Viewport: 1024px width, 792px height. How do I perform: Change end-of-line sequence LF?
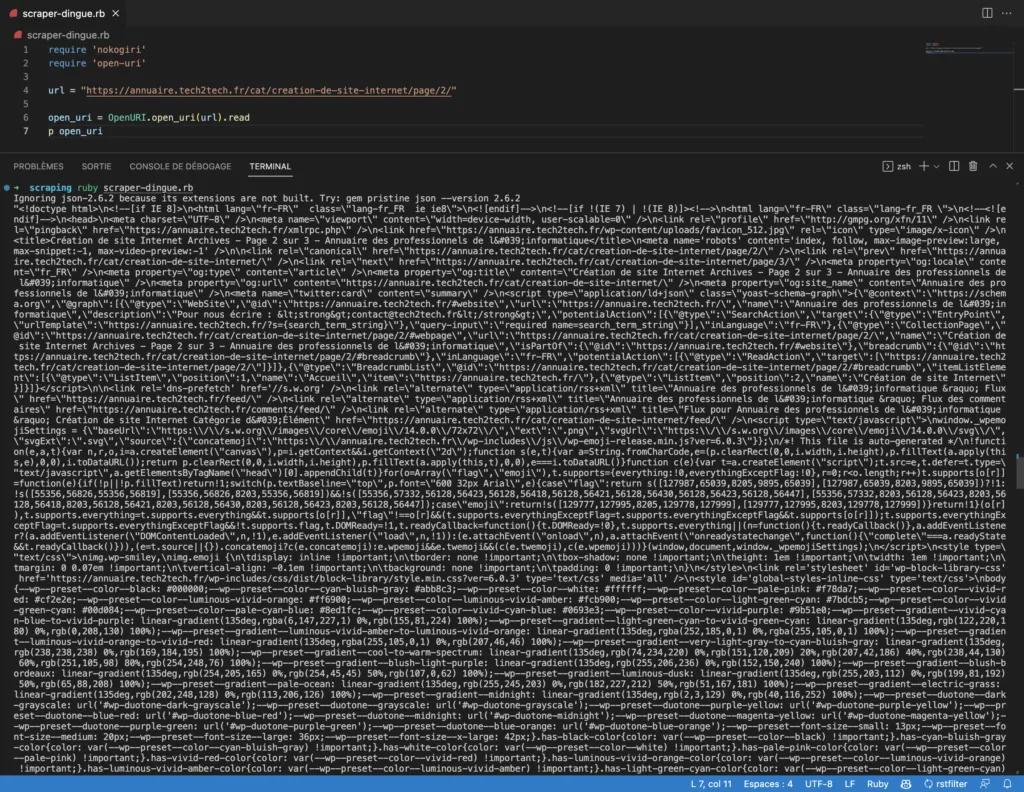click(850, 784)
